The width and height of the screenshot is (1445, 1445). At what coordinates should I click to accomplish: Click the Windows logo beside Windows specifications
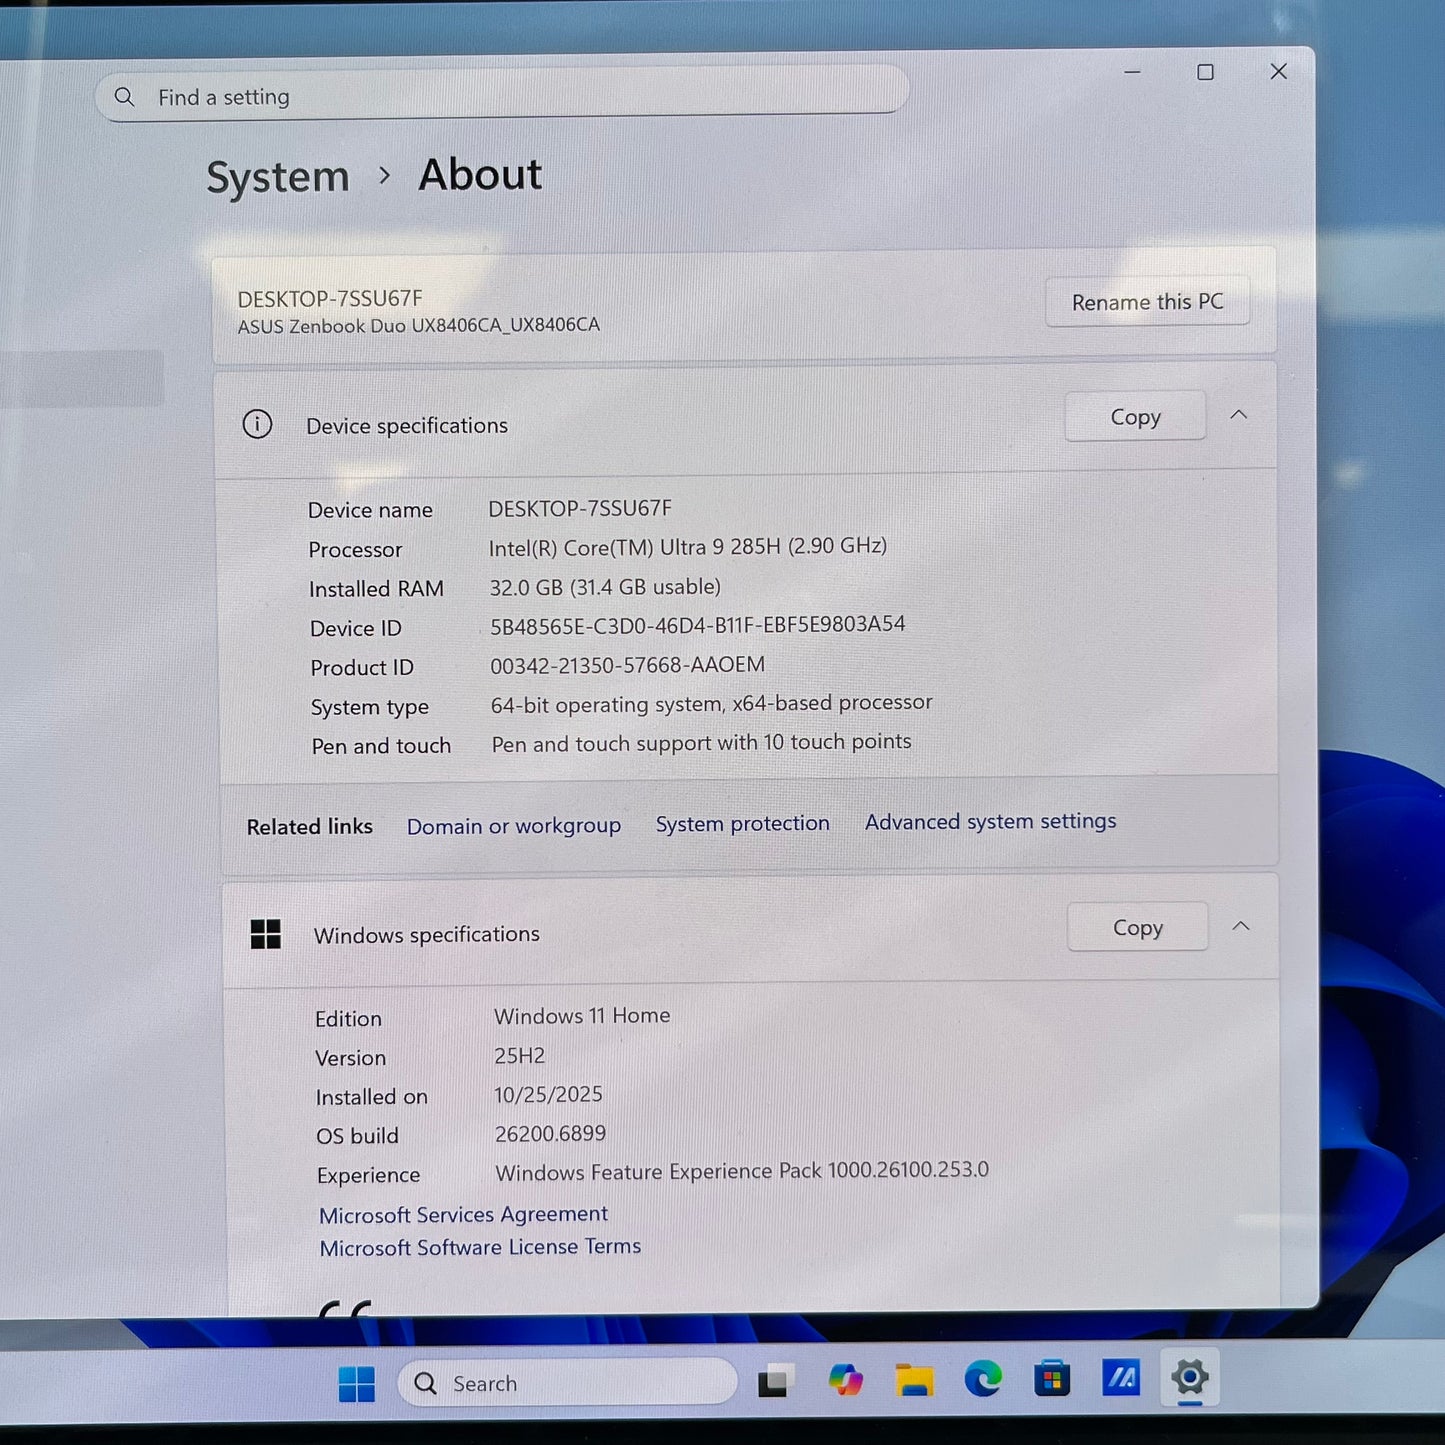[x=266, y=934]
